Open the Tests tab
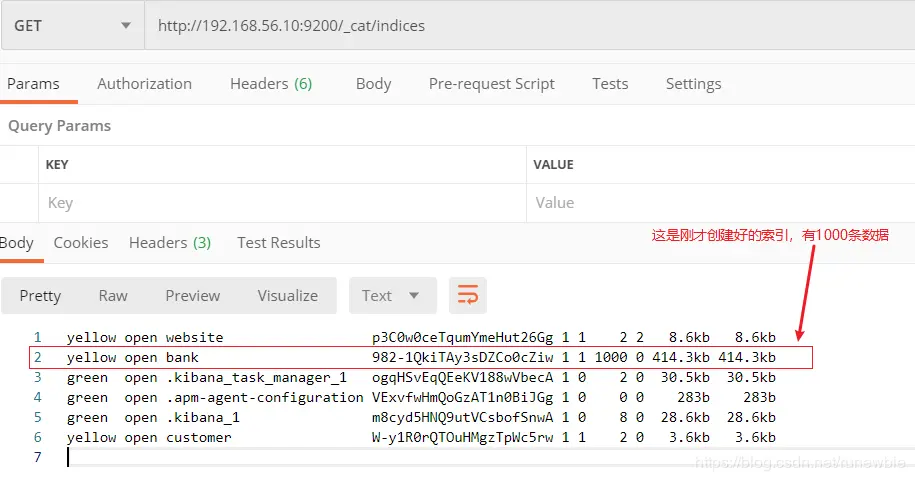Screen dimensions: 915x481 tap(610, 84)
